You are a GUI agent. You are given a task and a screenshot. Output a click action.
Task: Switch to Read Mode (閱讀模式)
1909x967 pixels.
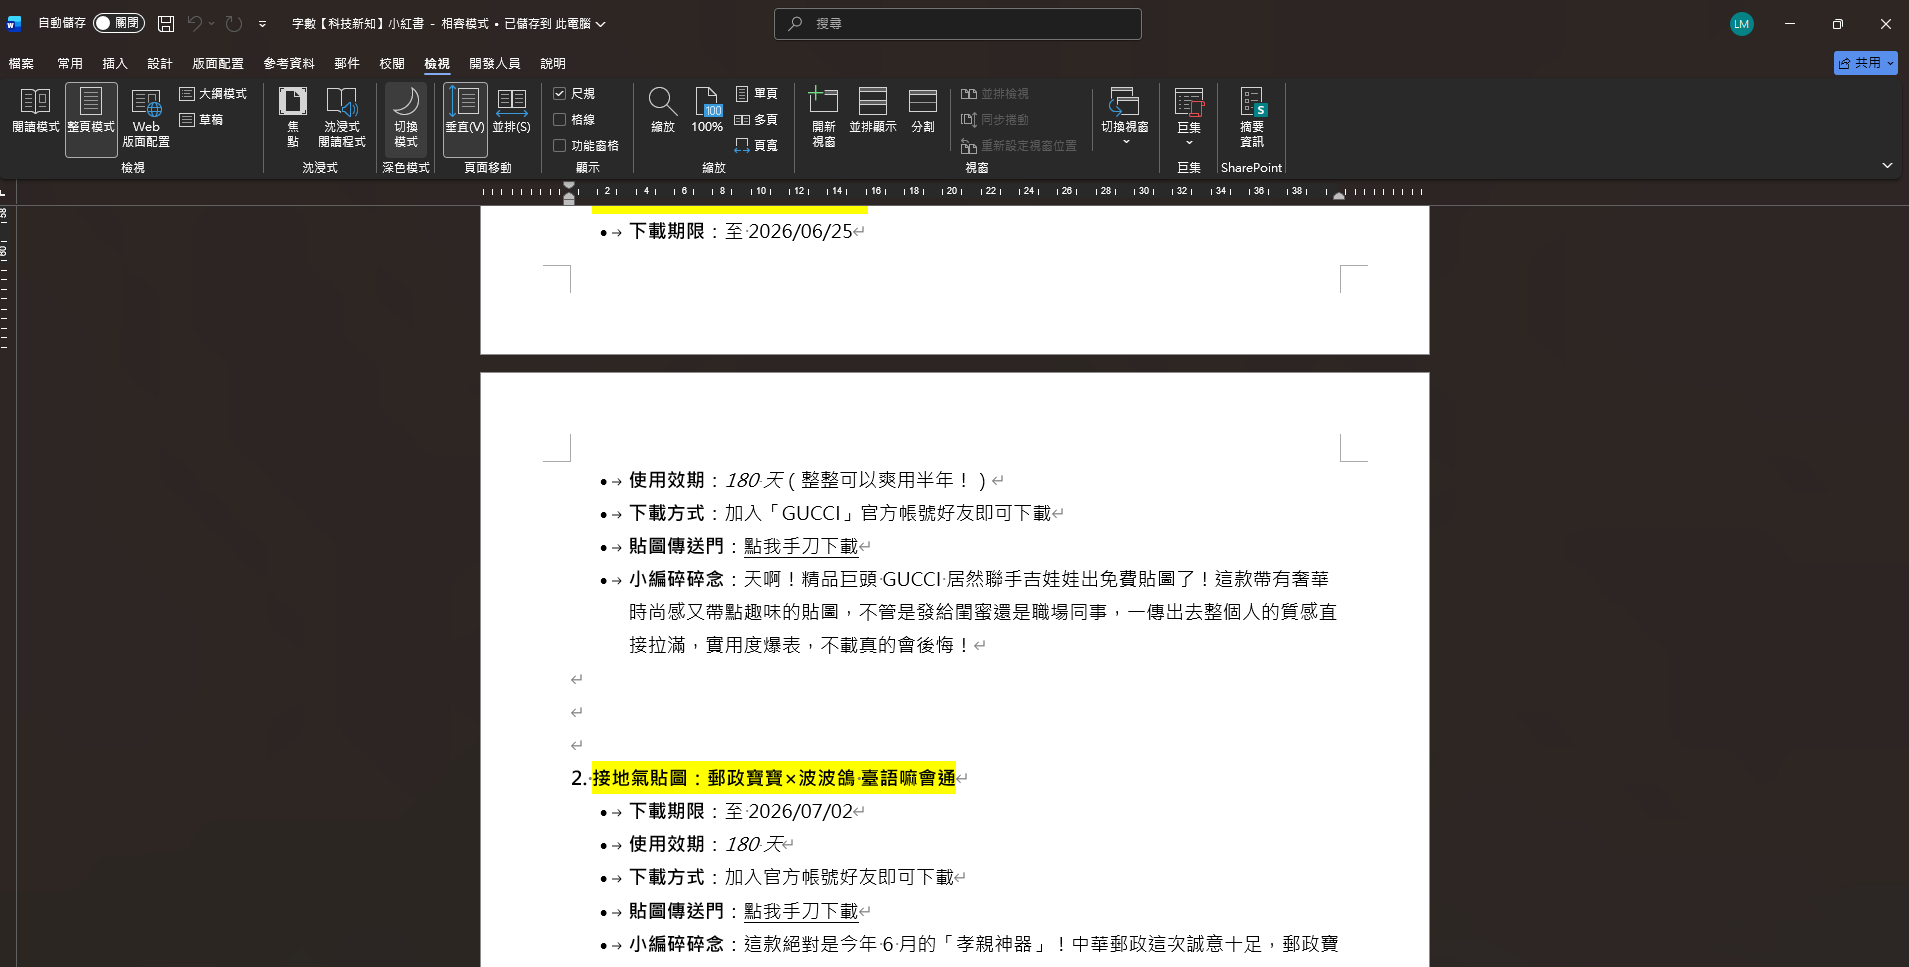click(x=35, y=112)
